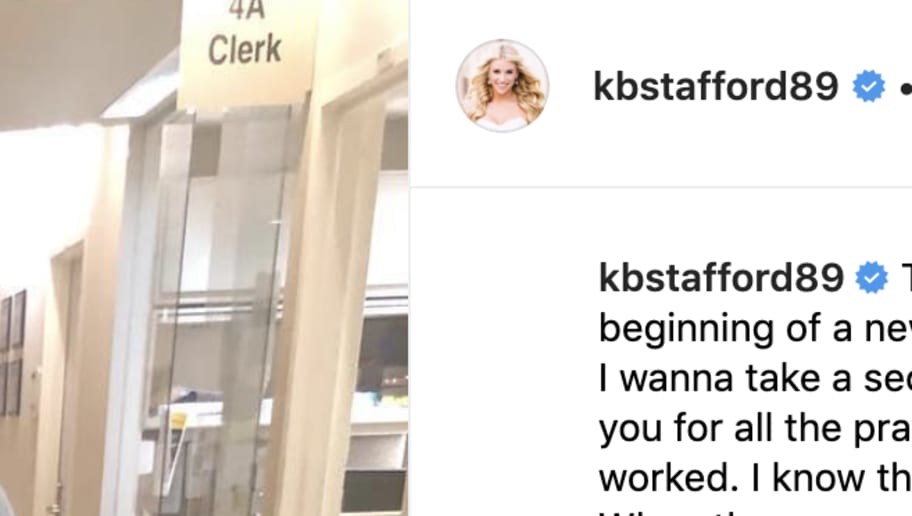
Task: Click the blank area under the avatar
Action: (x=504, y=349)
